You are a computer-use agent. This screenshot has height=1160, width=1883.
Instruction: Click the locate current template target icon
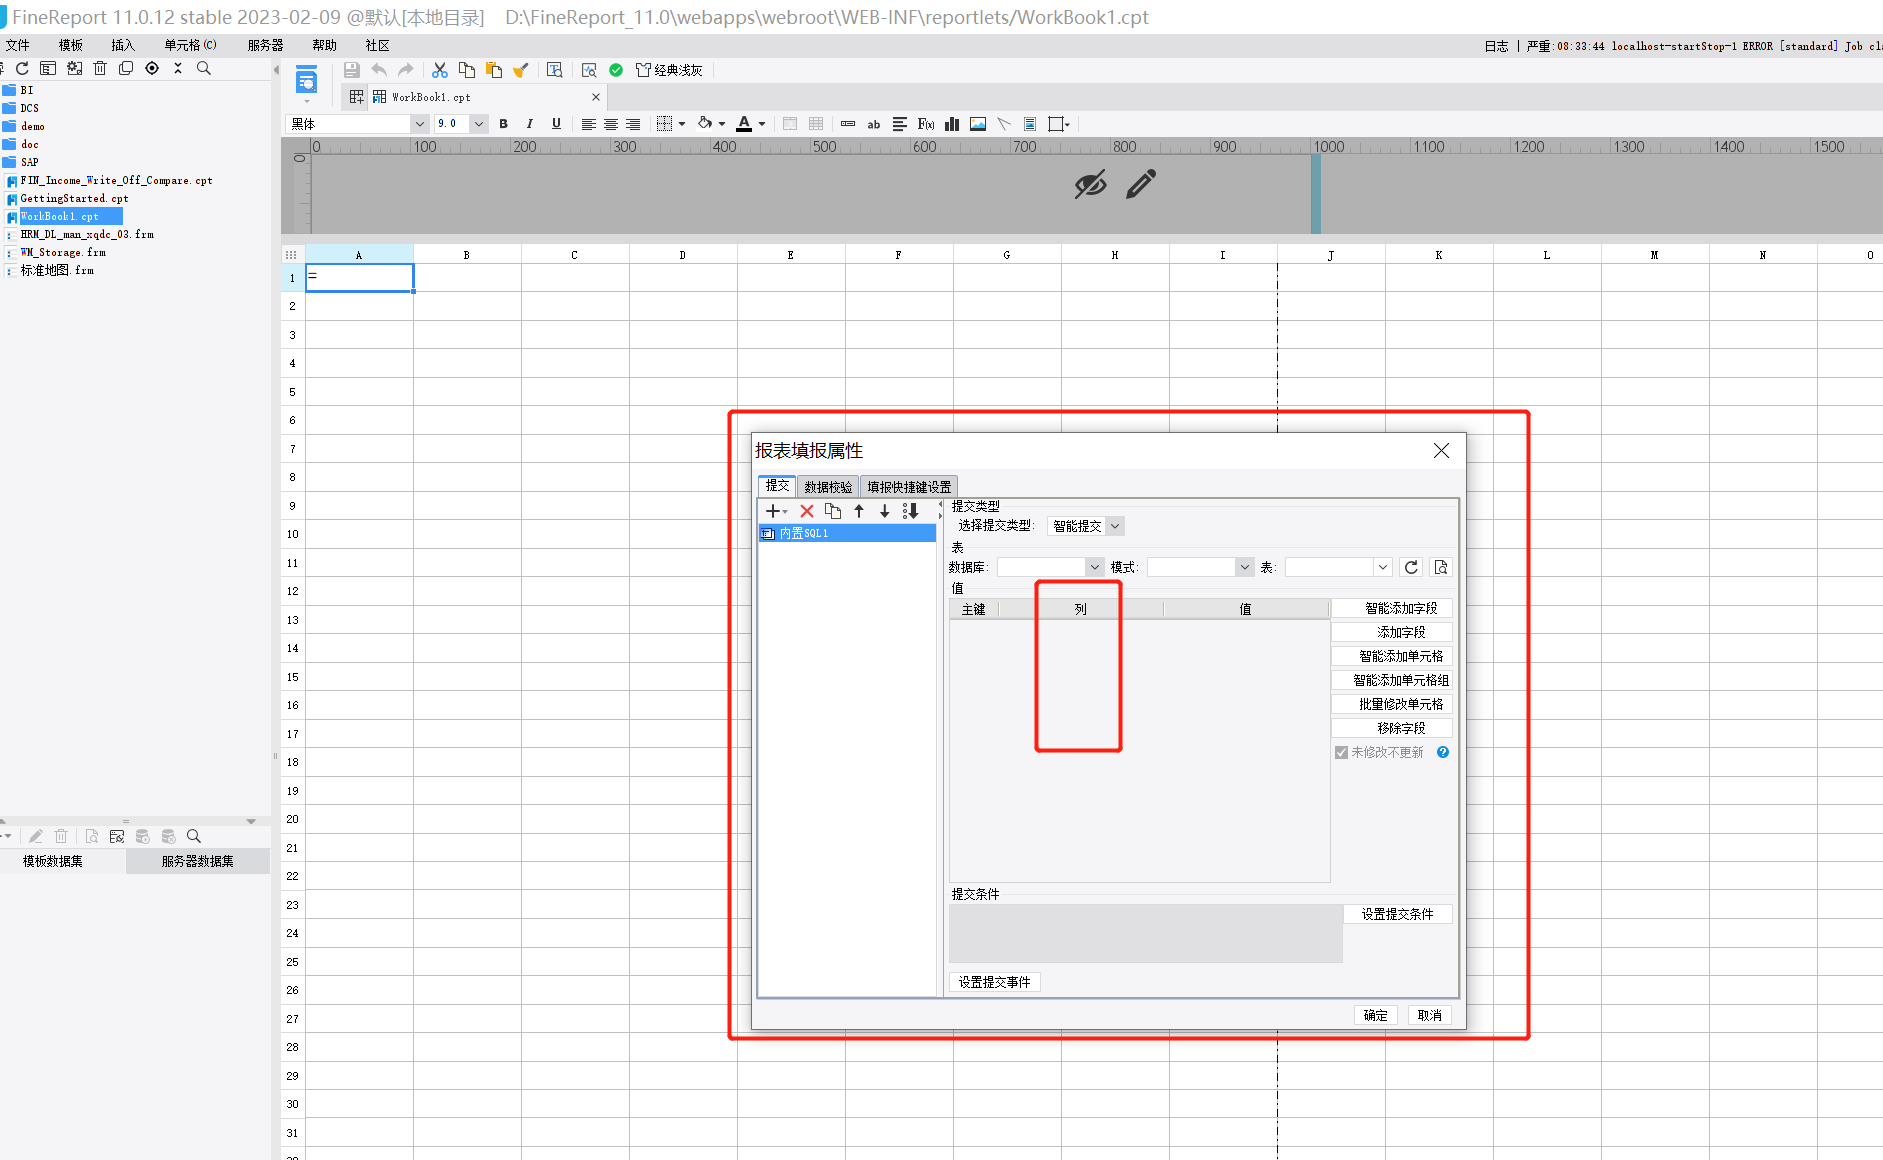(152, 68)
